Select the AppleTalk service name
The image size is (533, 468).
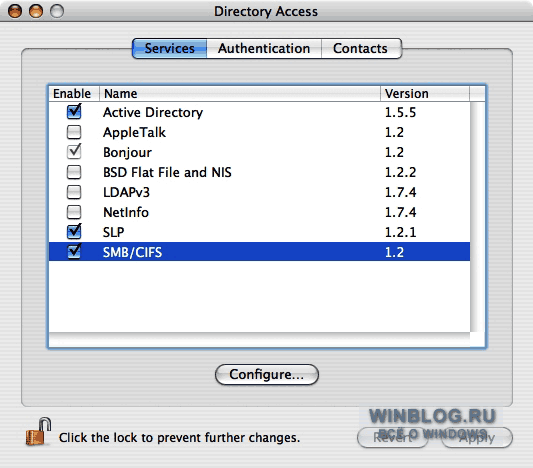(134, 133)
